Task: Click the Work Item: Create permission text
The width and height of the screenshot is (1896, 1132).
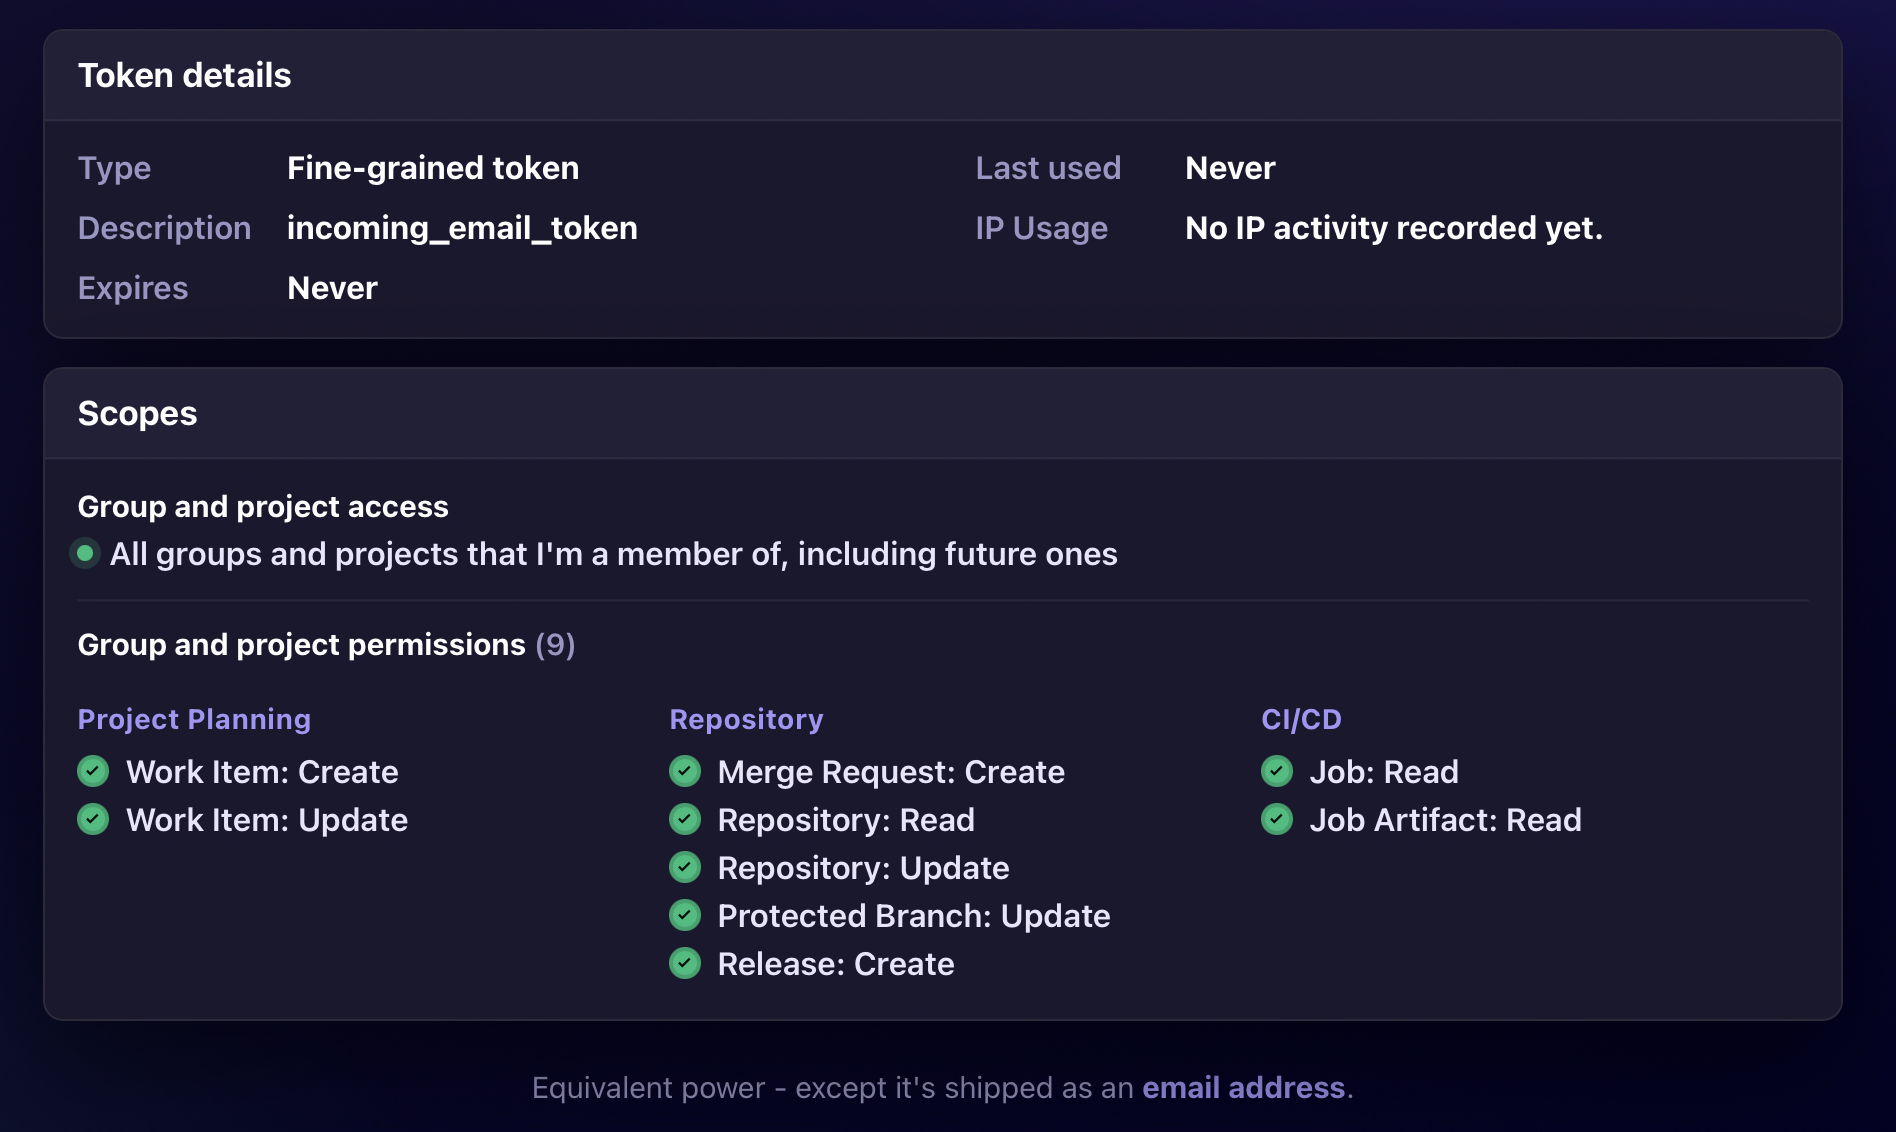Action: pyautogui.click(x=262, y=772)
